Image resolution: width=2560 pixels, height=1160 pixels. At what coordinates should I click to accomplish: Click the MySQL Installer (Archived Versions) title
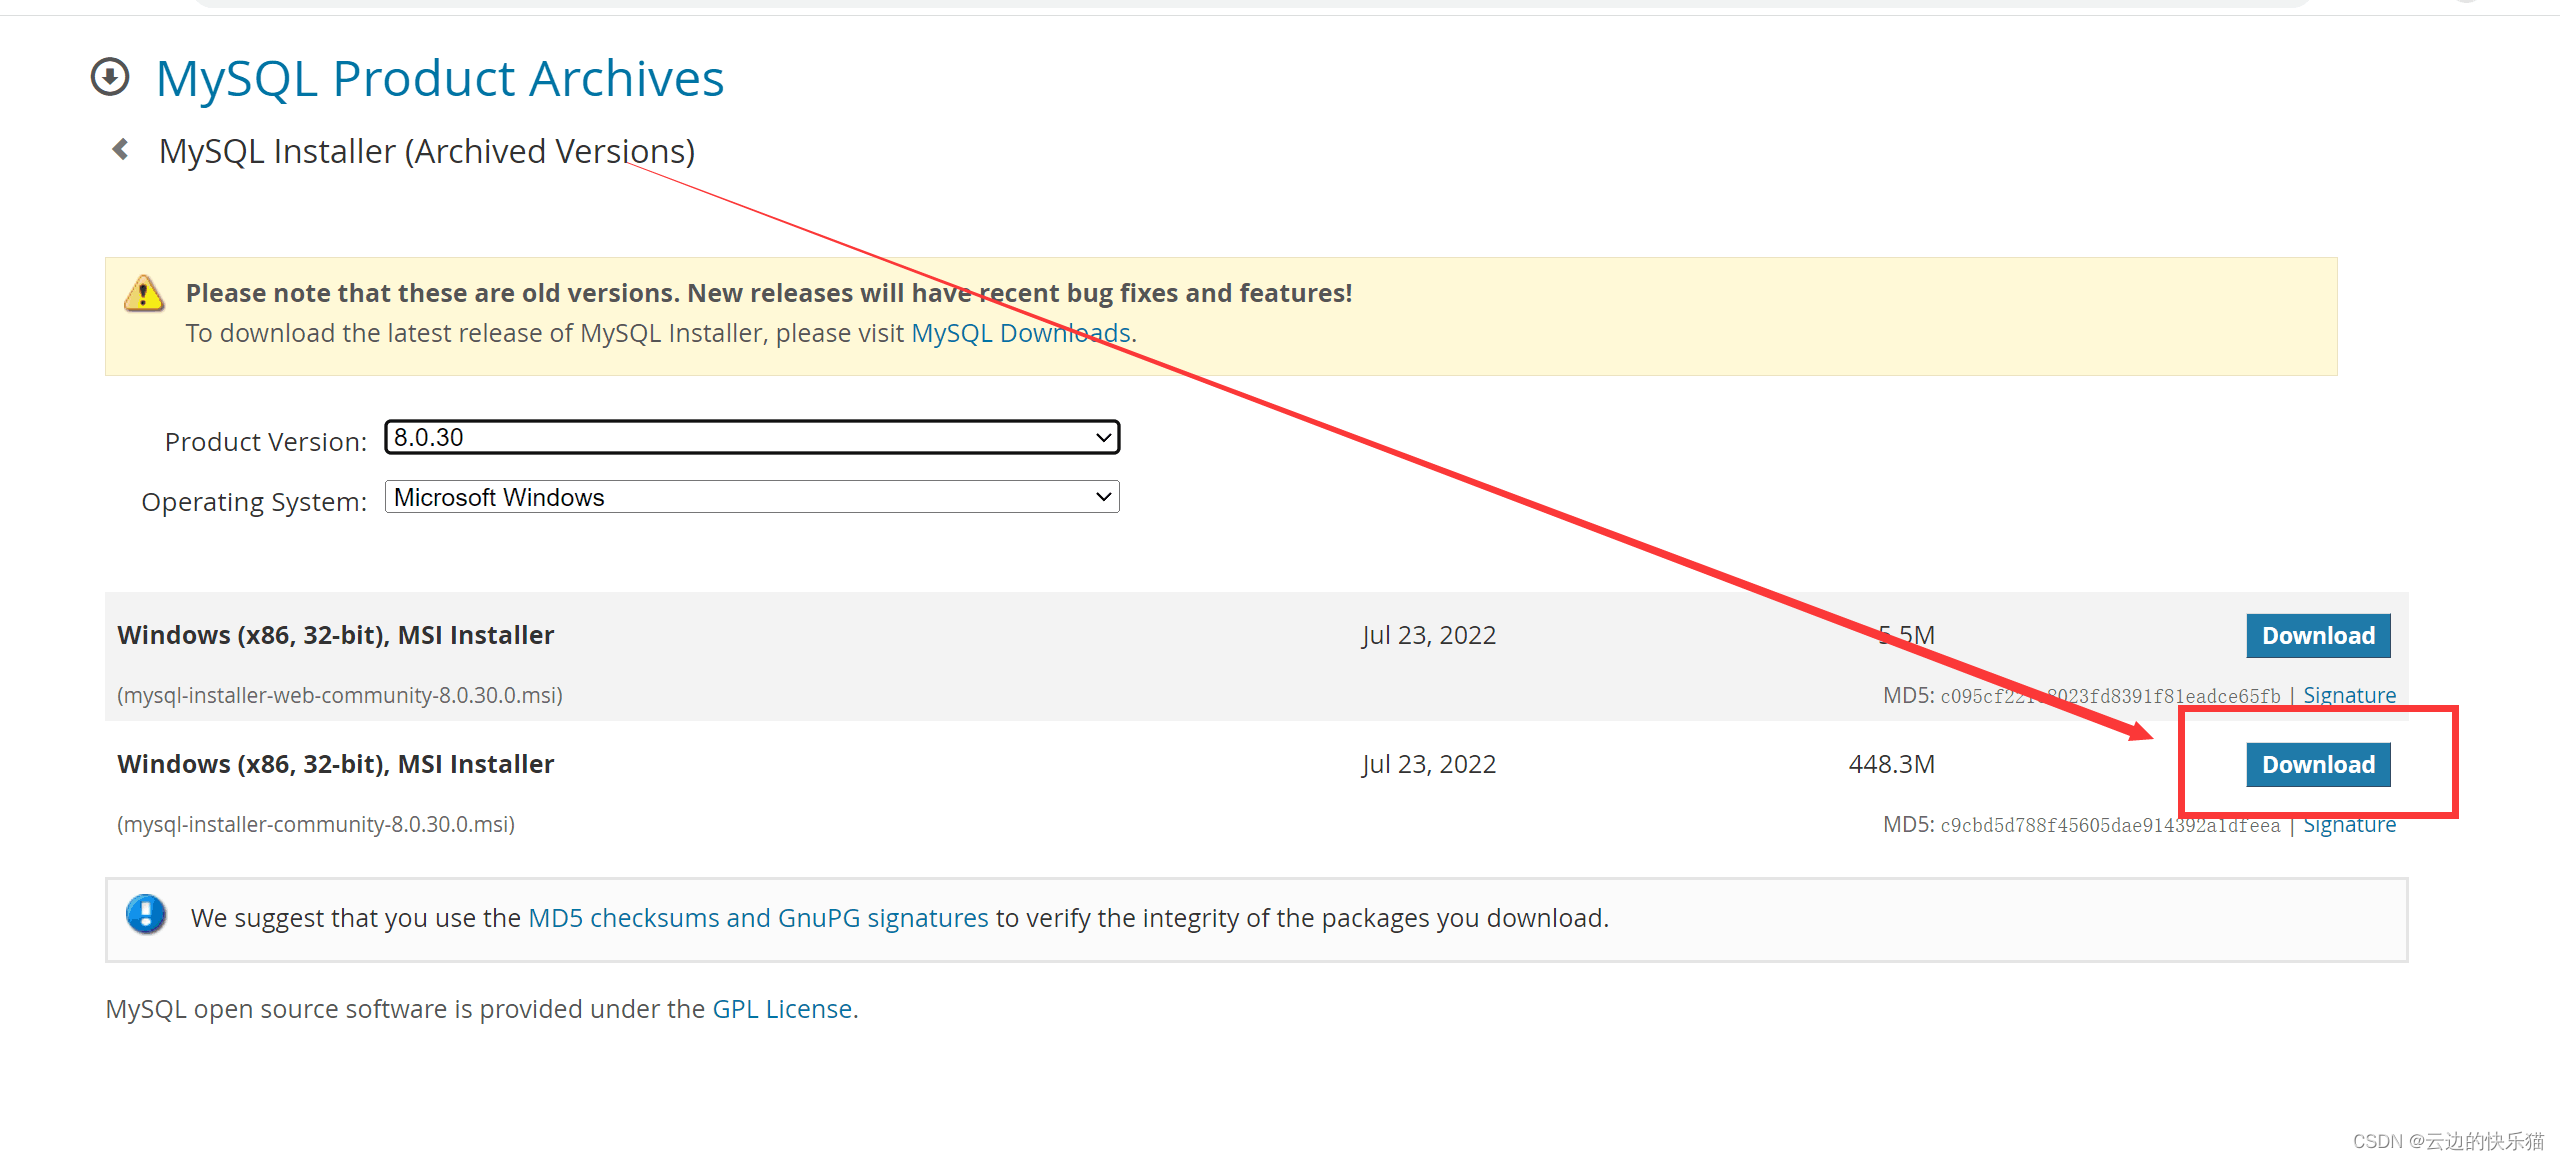(427, 151)
